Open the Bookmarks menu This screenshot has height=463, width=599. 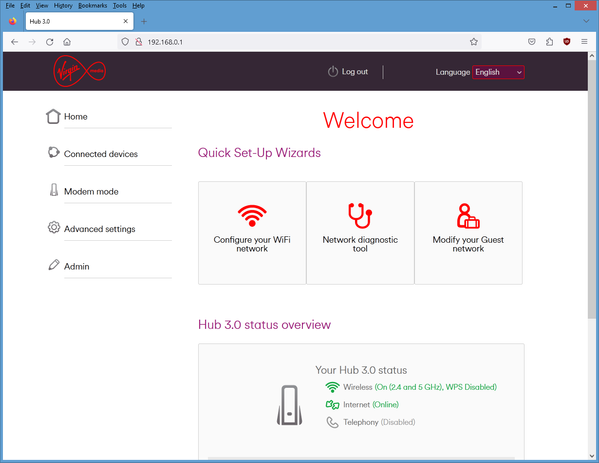coord(92,6)
